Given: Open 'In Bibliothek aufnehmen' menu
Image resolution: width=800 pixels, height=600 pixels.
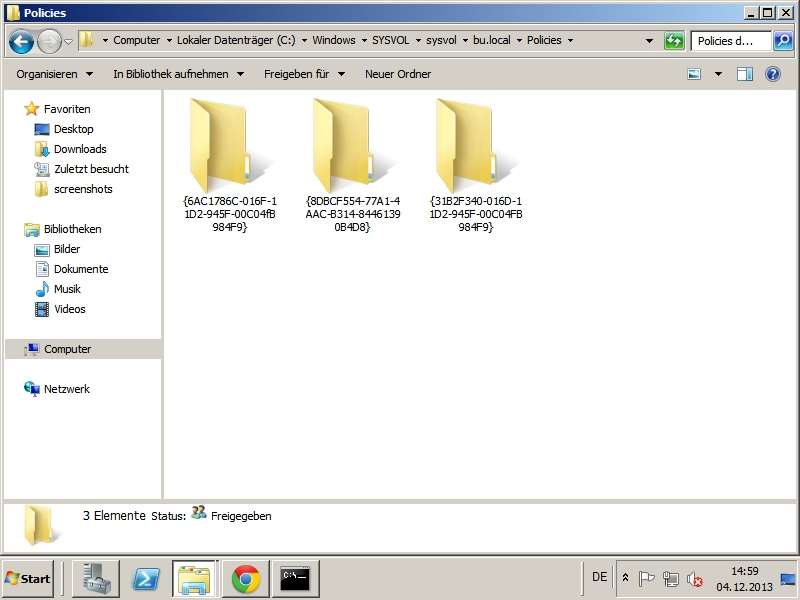Looking at the screenshot, I should coord(179,74).
